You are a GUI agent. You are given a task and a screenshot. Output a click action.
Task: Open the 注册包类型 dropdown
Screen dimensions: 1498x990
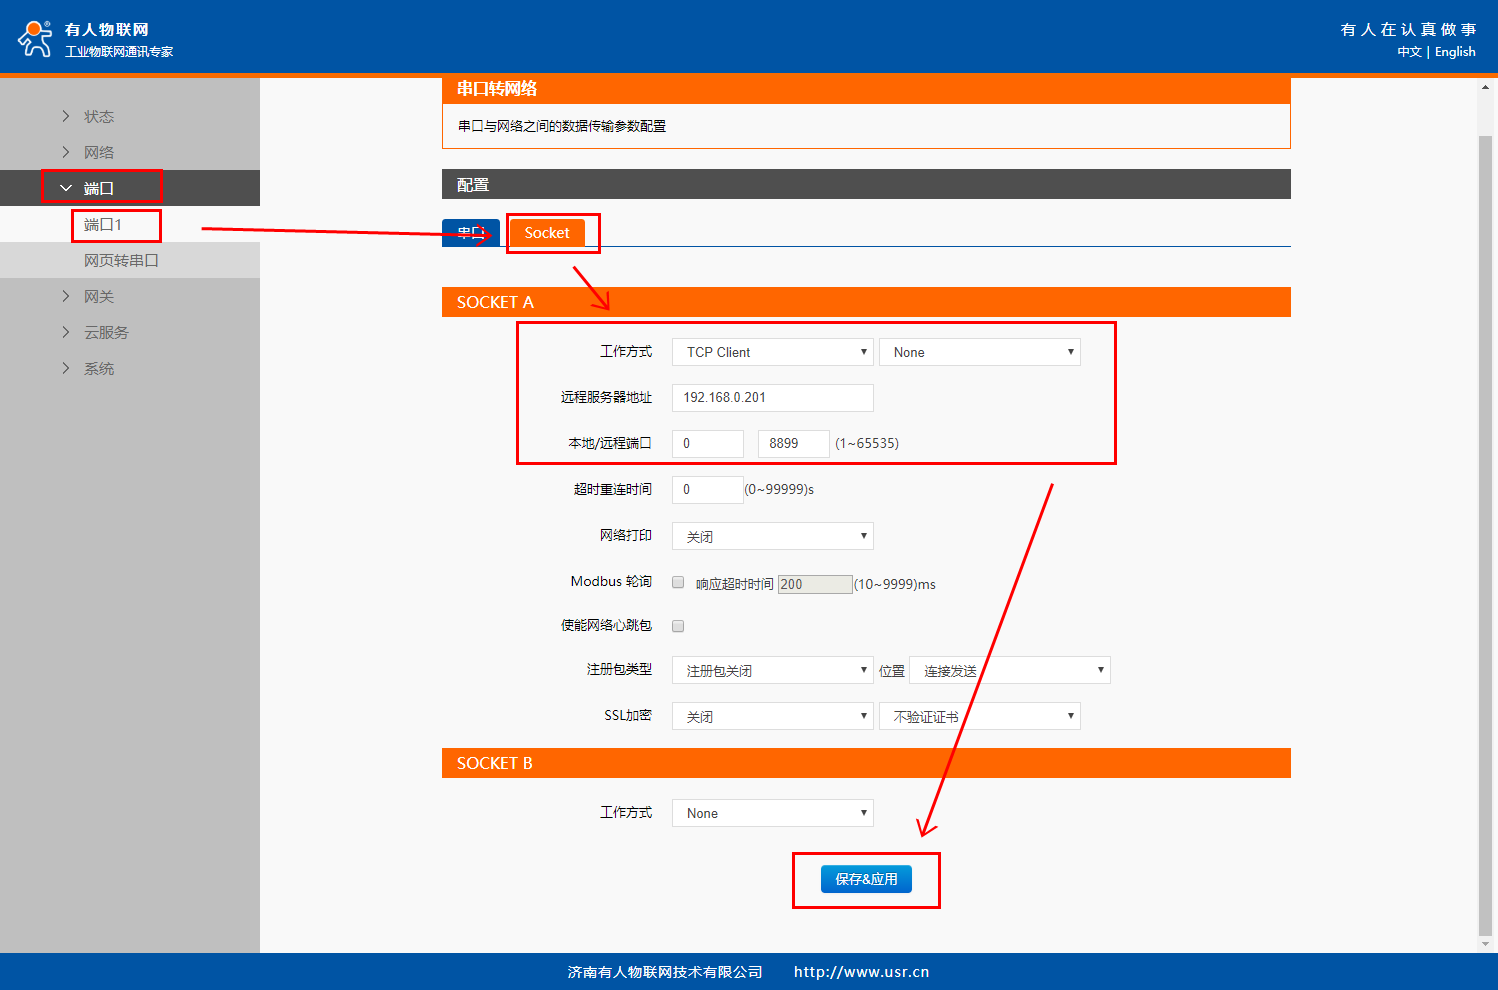click(772, 671)
